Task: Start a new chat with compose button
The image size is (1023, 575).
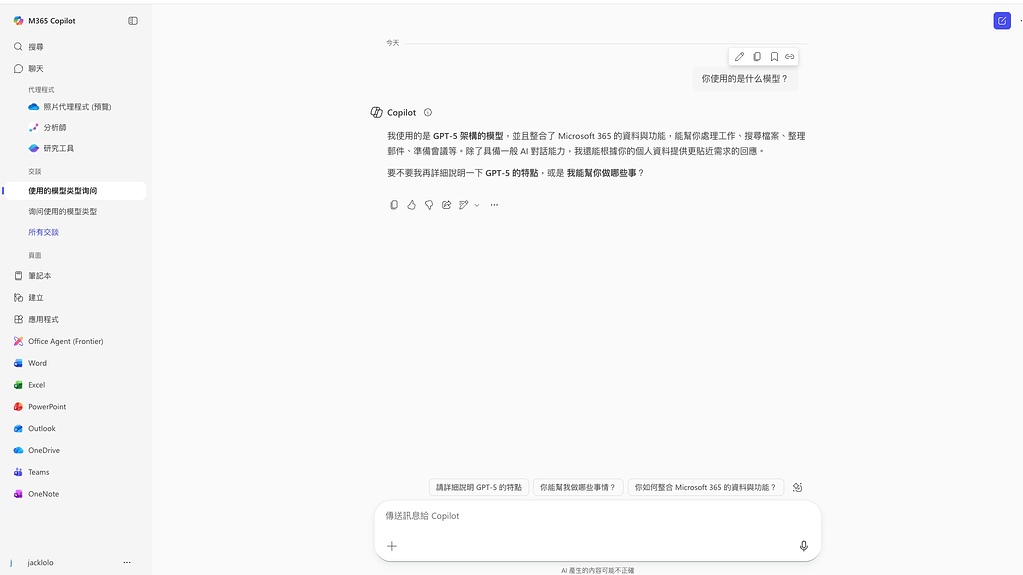Action: coord(1002,21)
